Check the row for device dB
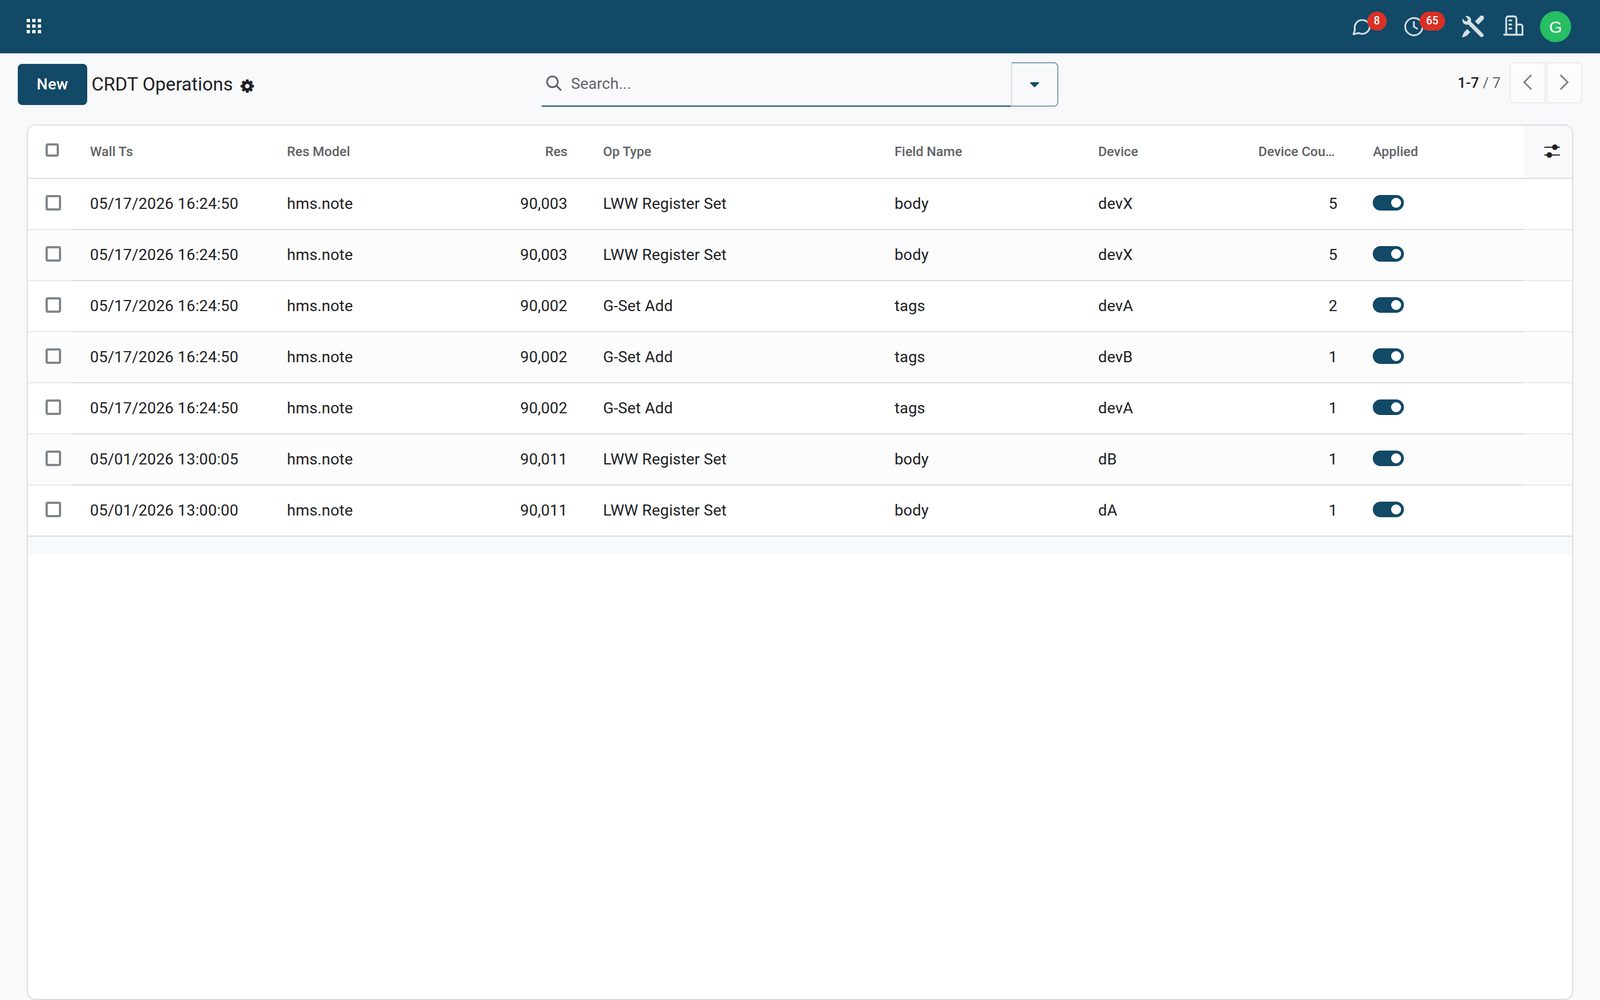 pos(53,458)
